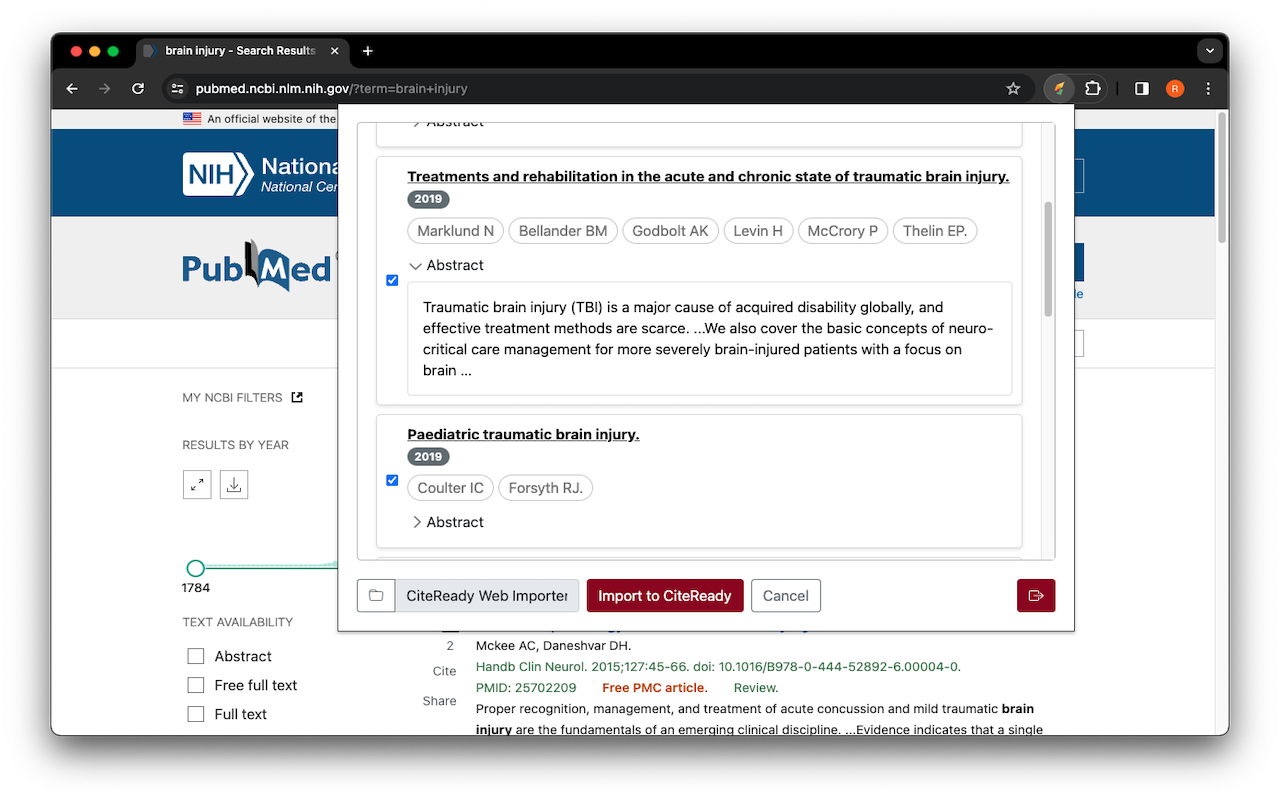1280x800 pixels.
Task: Select the Marklund N author chip
Action: (456, 231)
